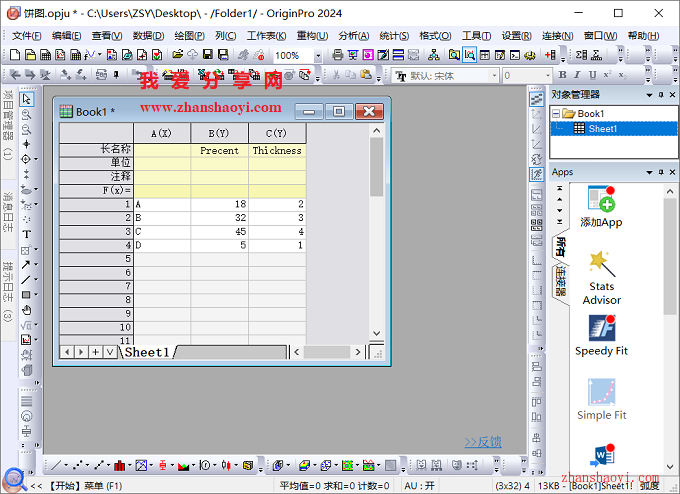Launch the Simple Fit app

[x=601, y=399]
